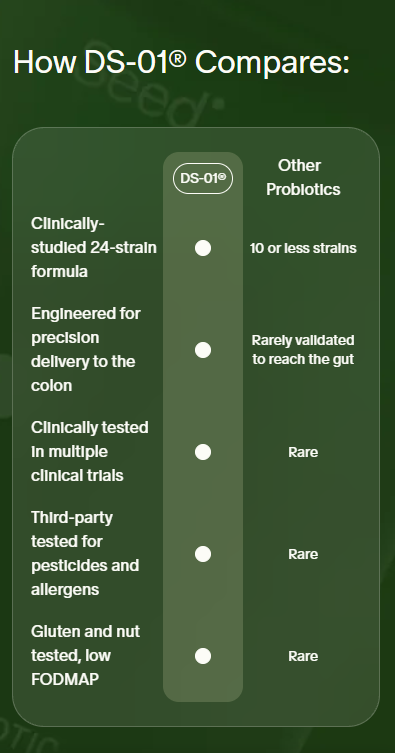Screen dimensions: 395x753
Task: Click "Rare" in the pesticides row
Action: tap(303, 554)
